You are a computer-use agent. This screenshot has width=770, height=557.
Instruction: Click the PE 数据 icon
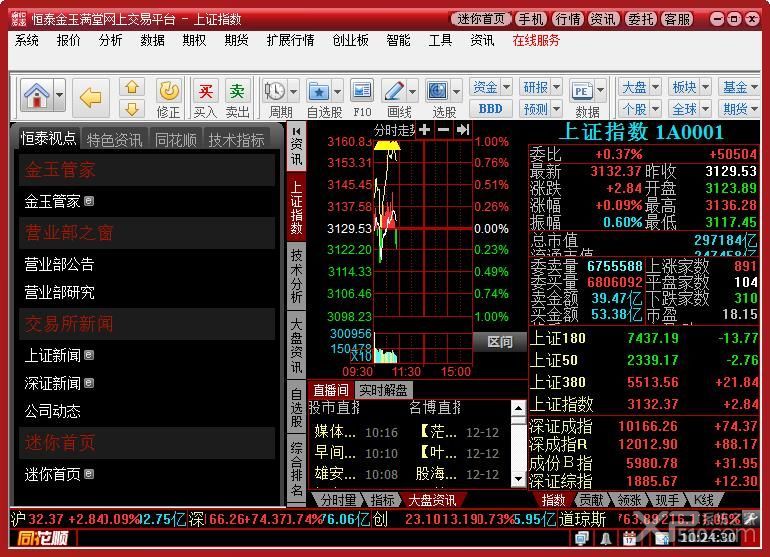581,91
